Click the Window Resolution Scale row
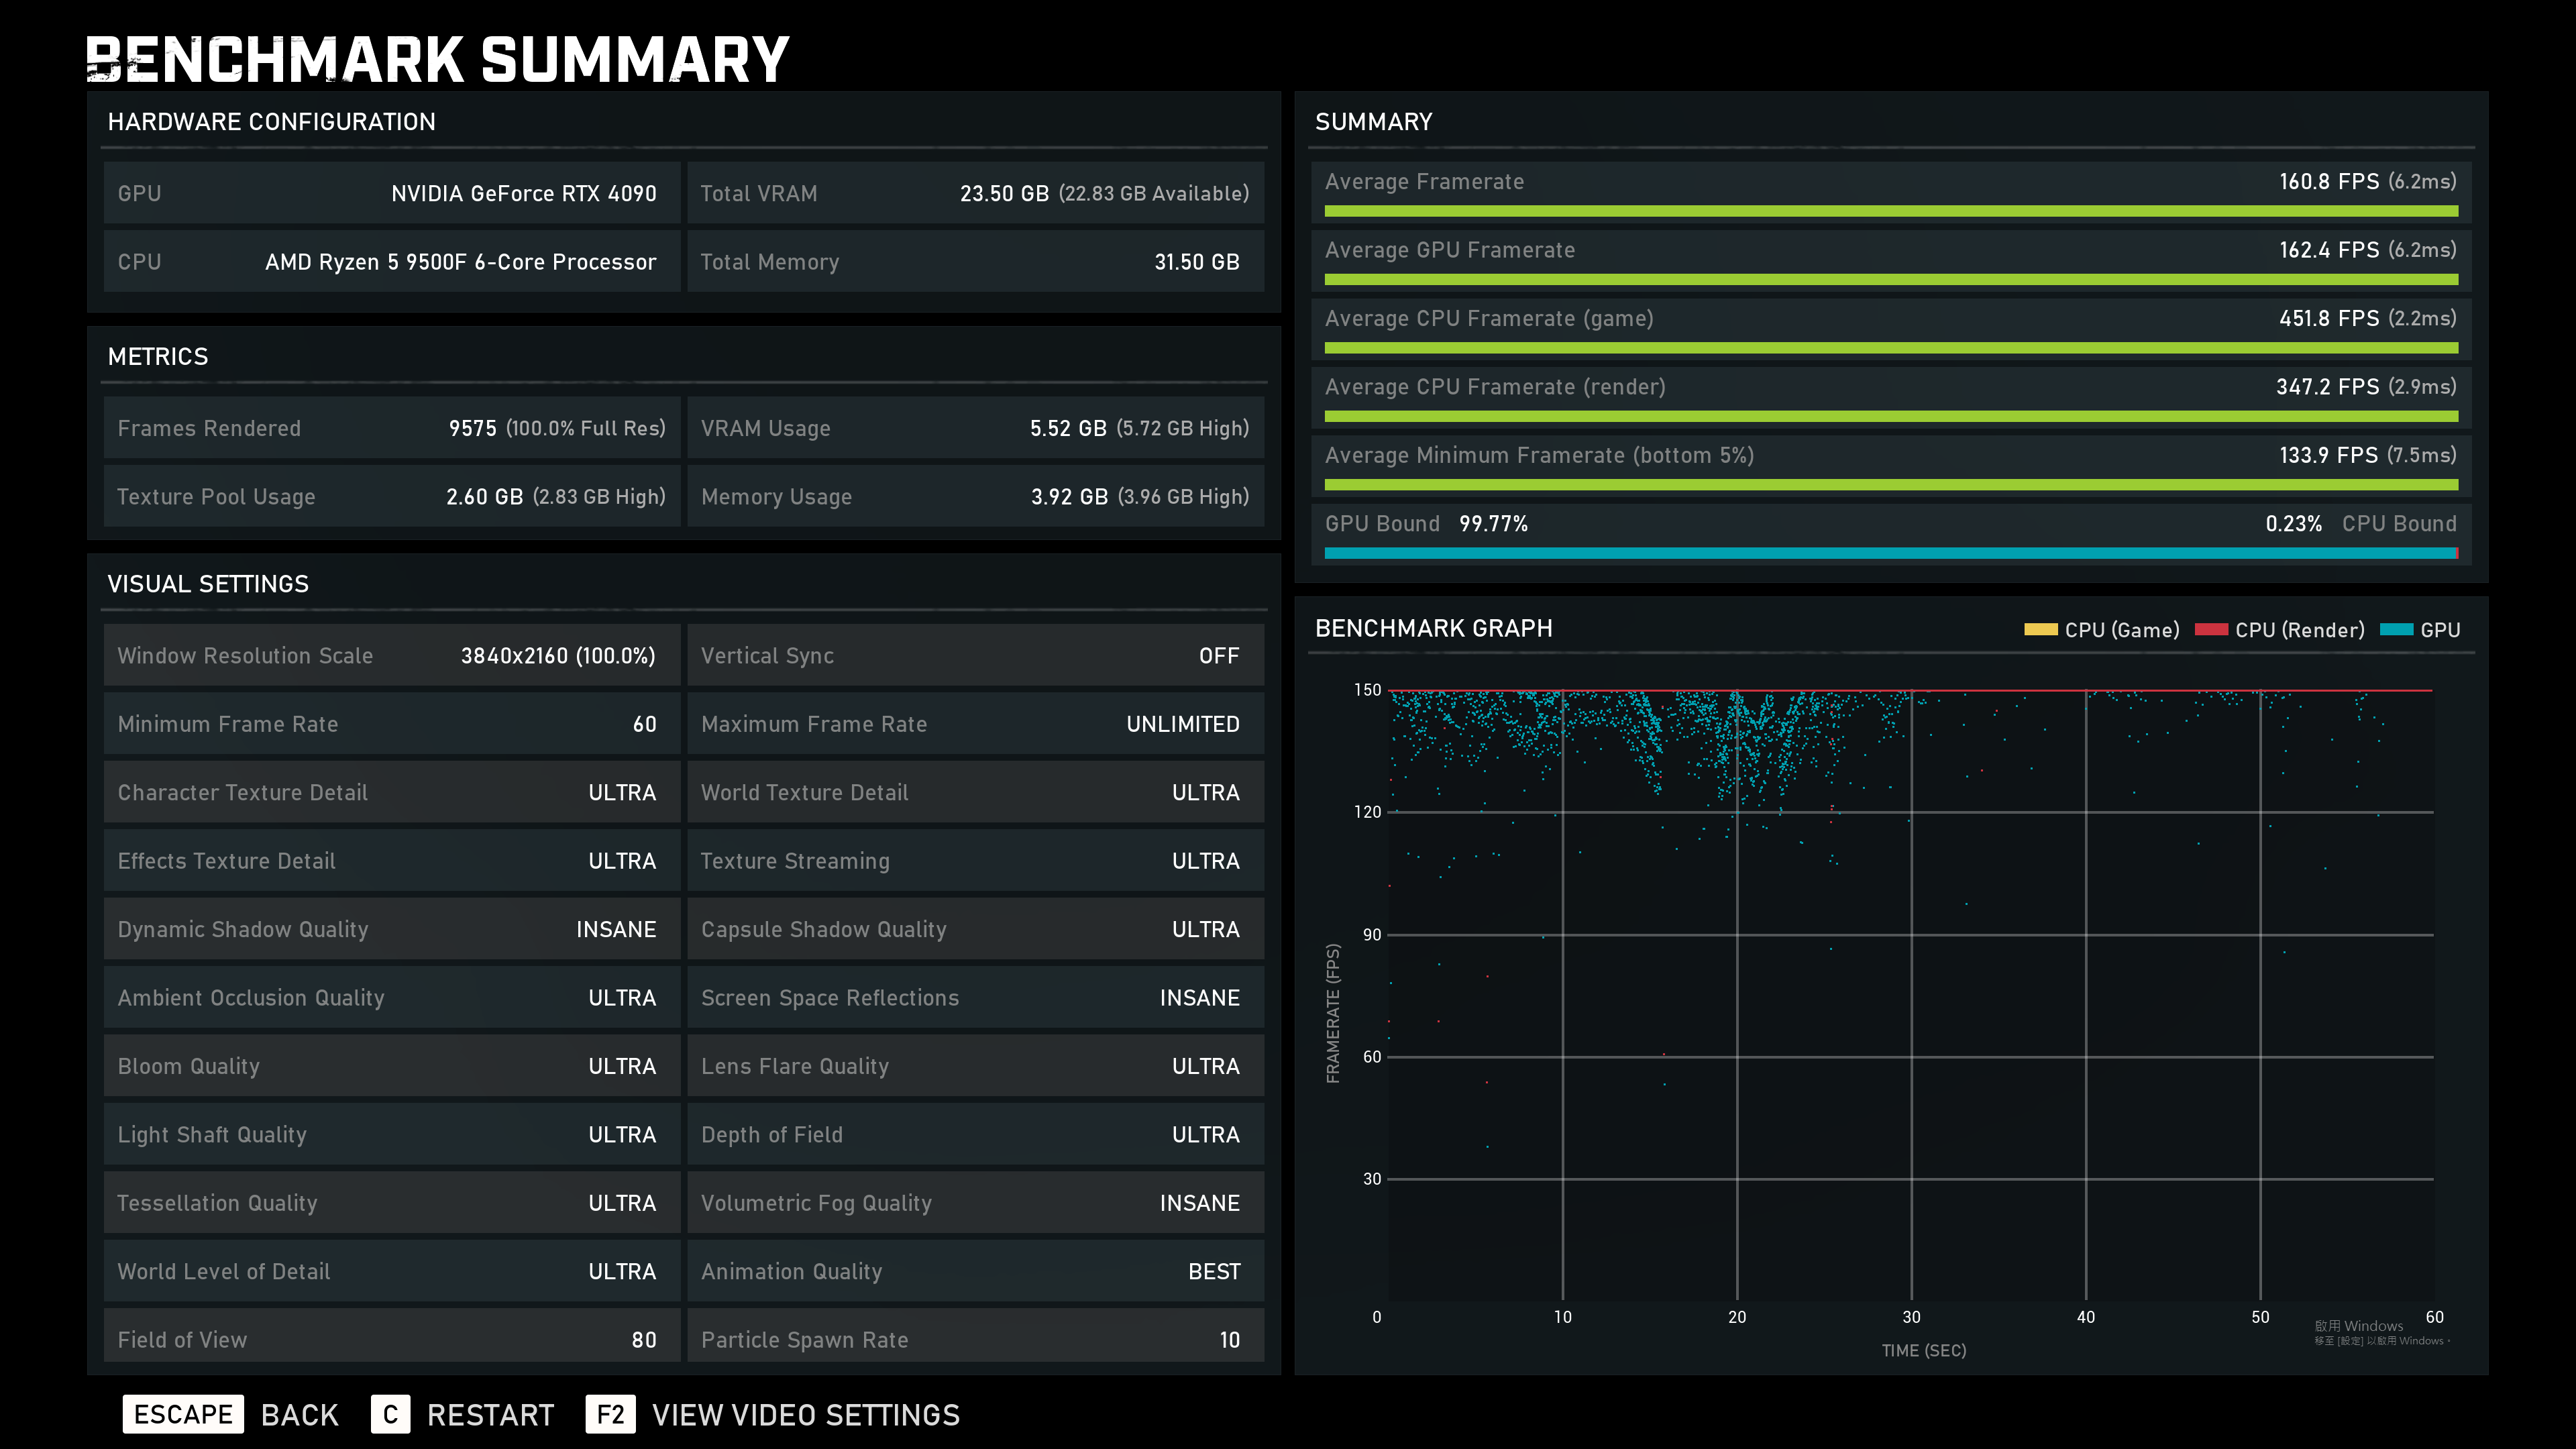 click(x=391, y=656)
